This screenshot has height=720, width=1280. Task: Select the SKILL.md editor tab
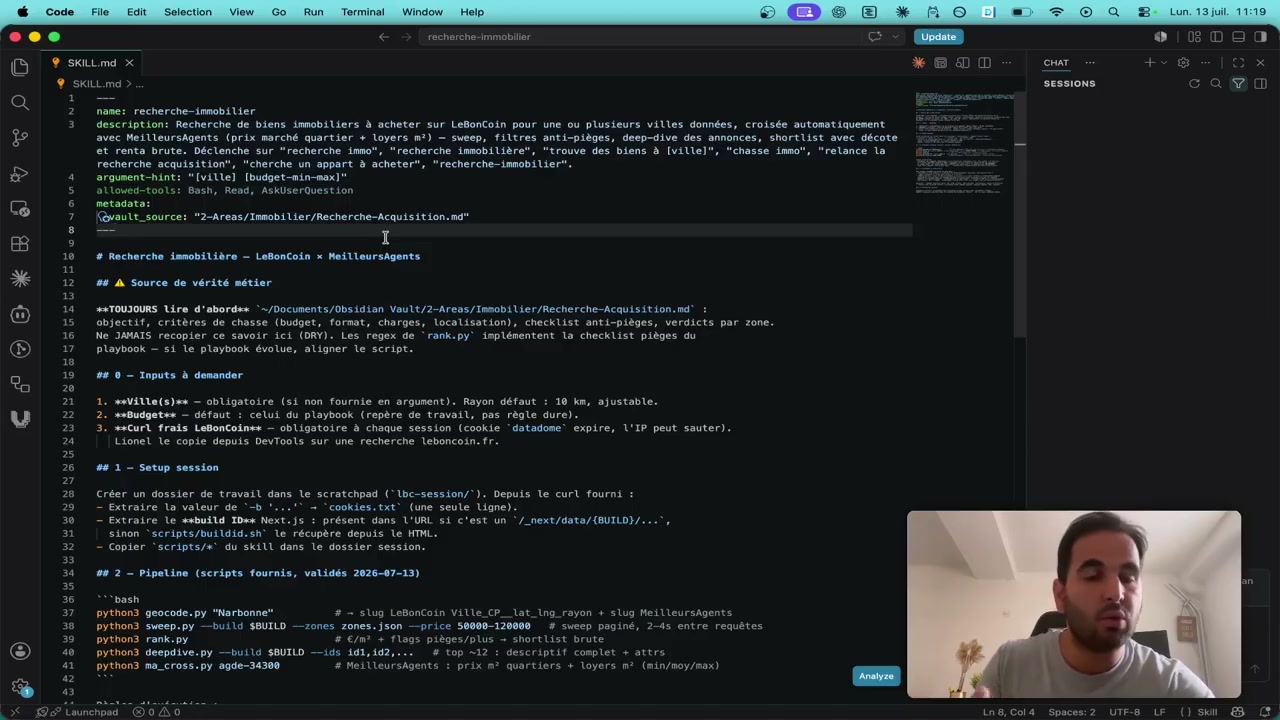(x=92, y=63)
